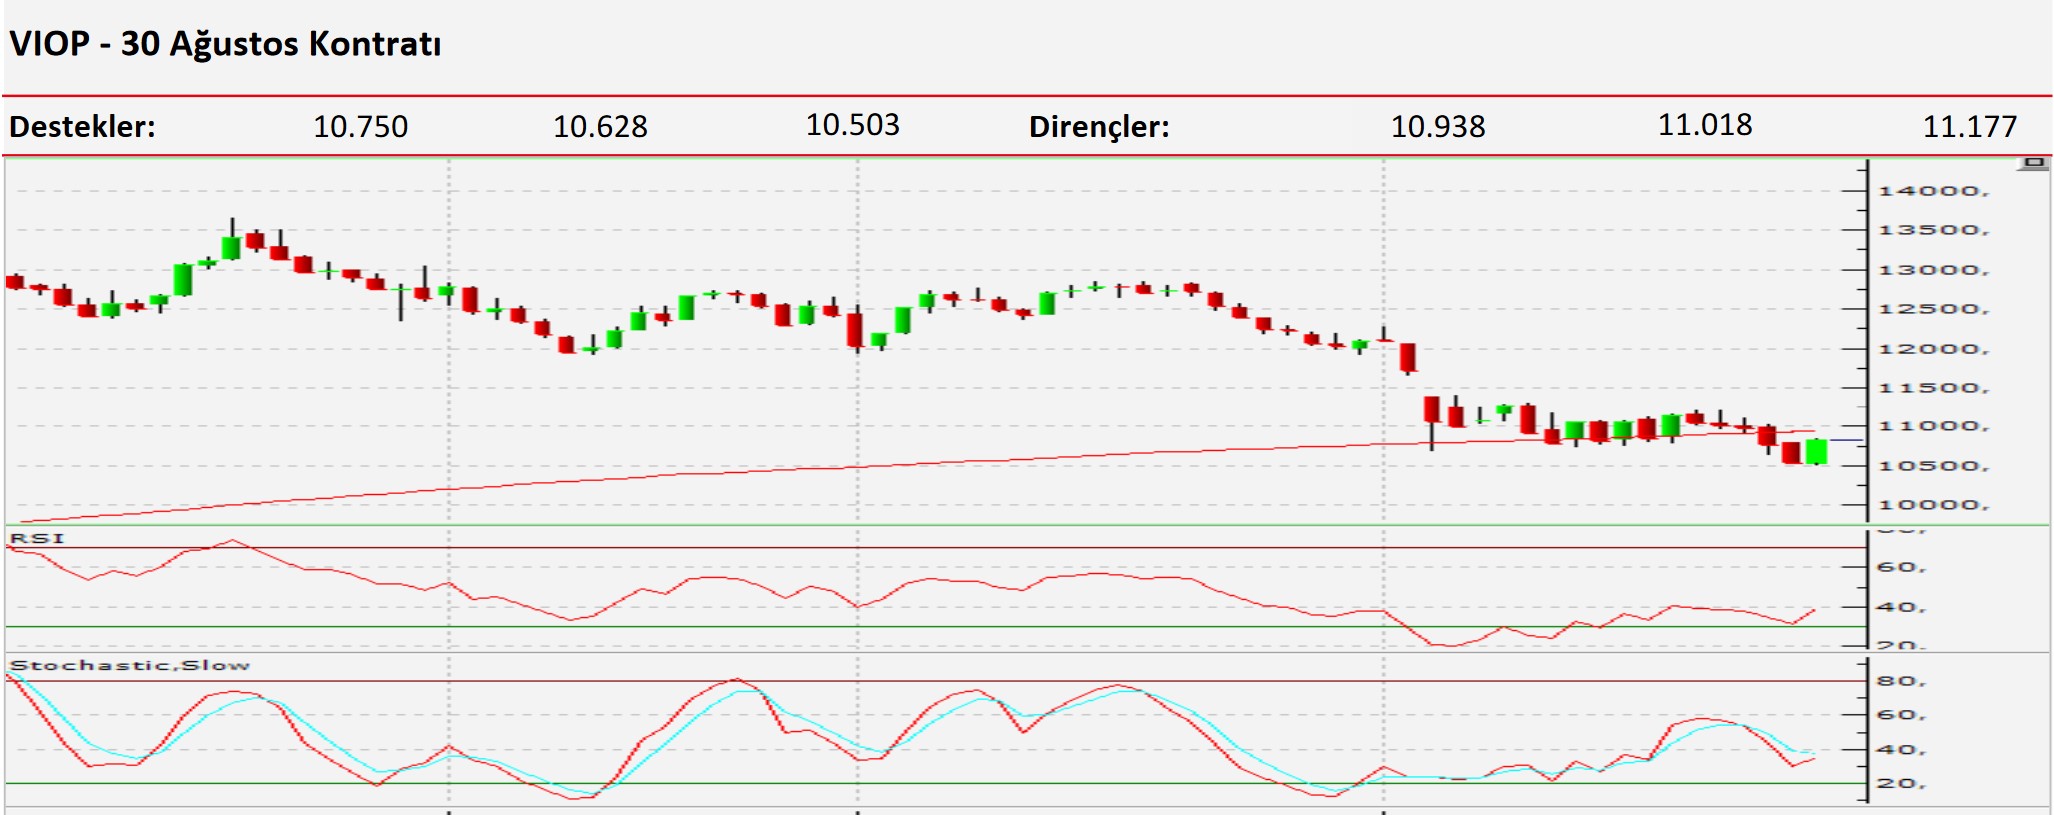Screen dimensions: 2054x815
Task: Click the 'Destekler:' label
Action: [82, 127]
